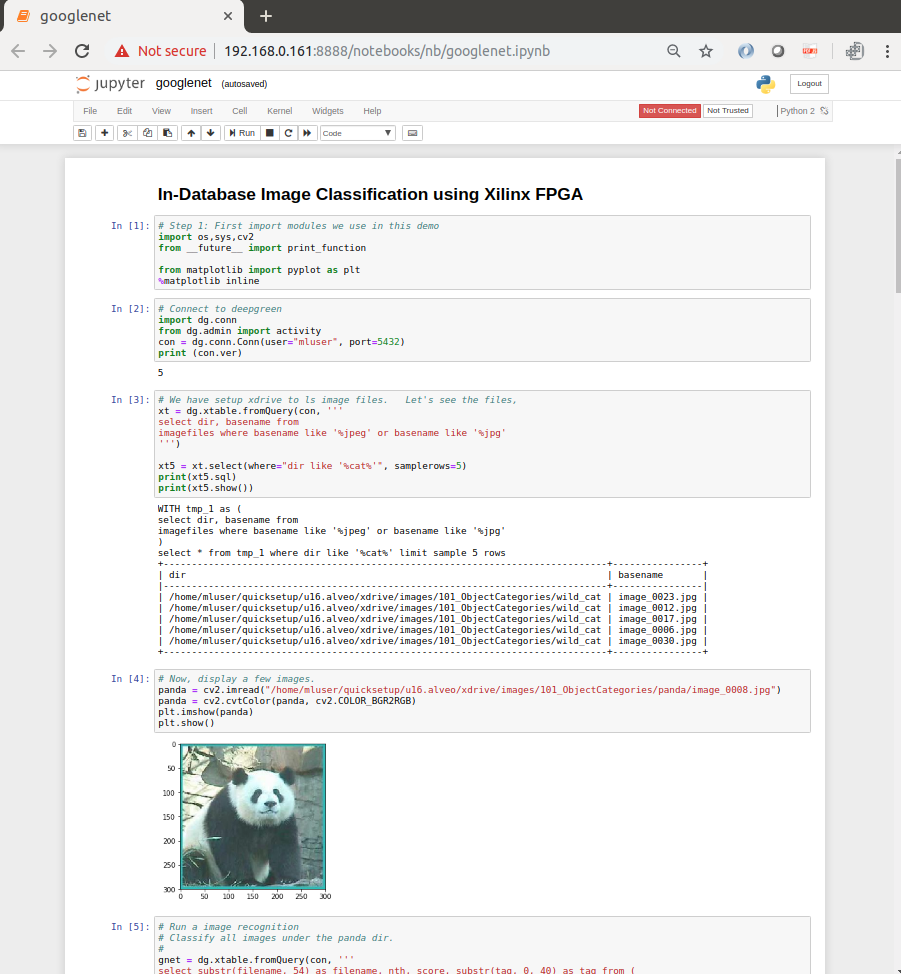Open the View menu
Screen dimensions: 901x974
(x=161, y=111)
